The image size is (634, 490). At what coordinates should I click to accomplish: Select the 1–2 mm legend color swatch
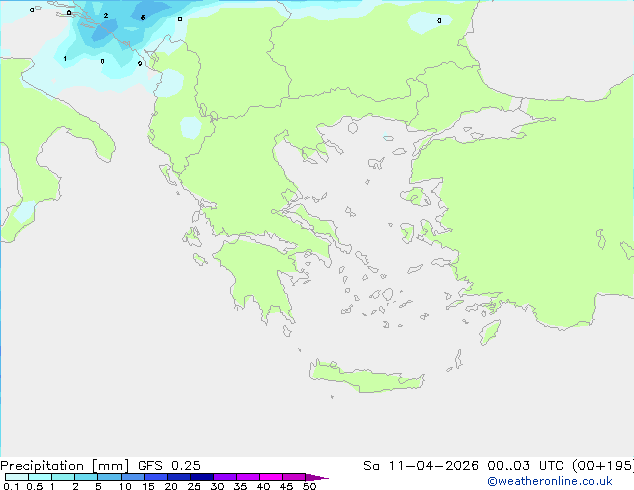pyautogui.click(x=63, y=477)
